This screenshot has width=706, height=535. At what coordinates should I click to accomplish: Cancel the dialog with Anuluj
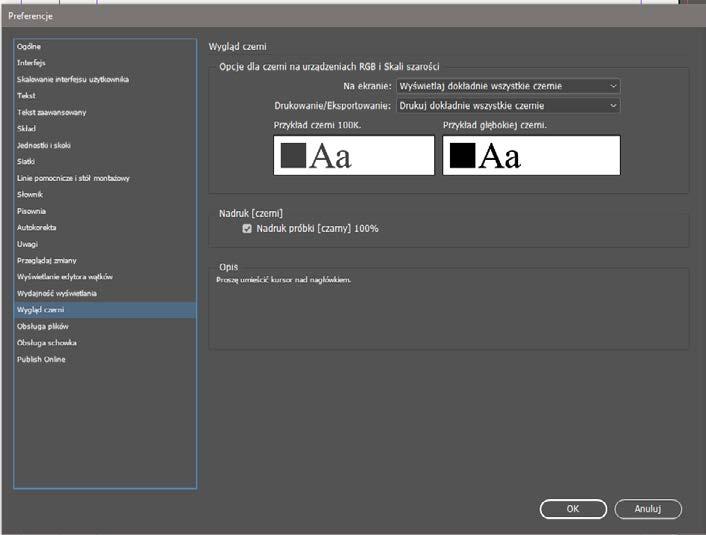tap(648, 509)
